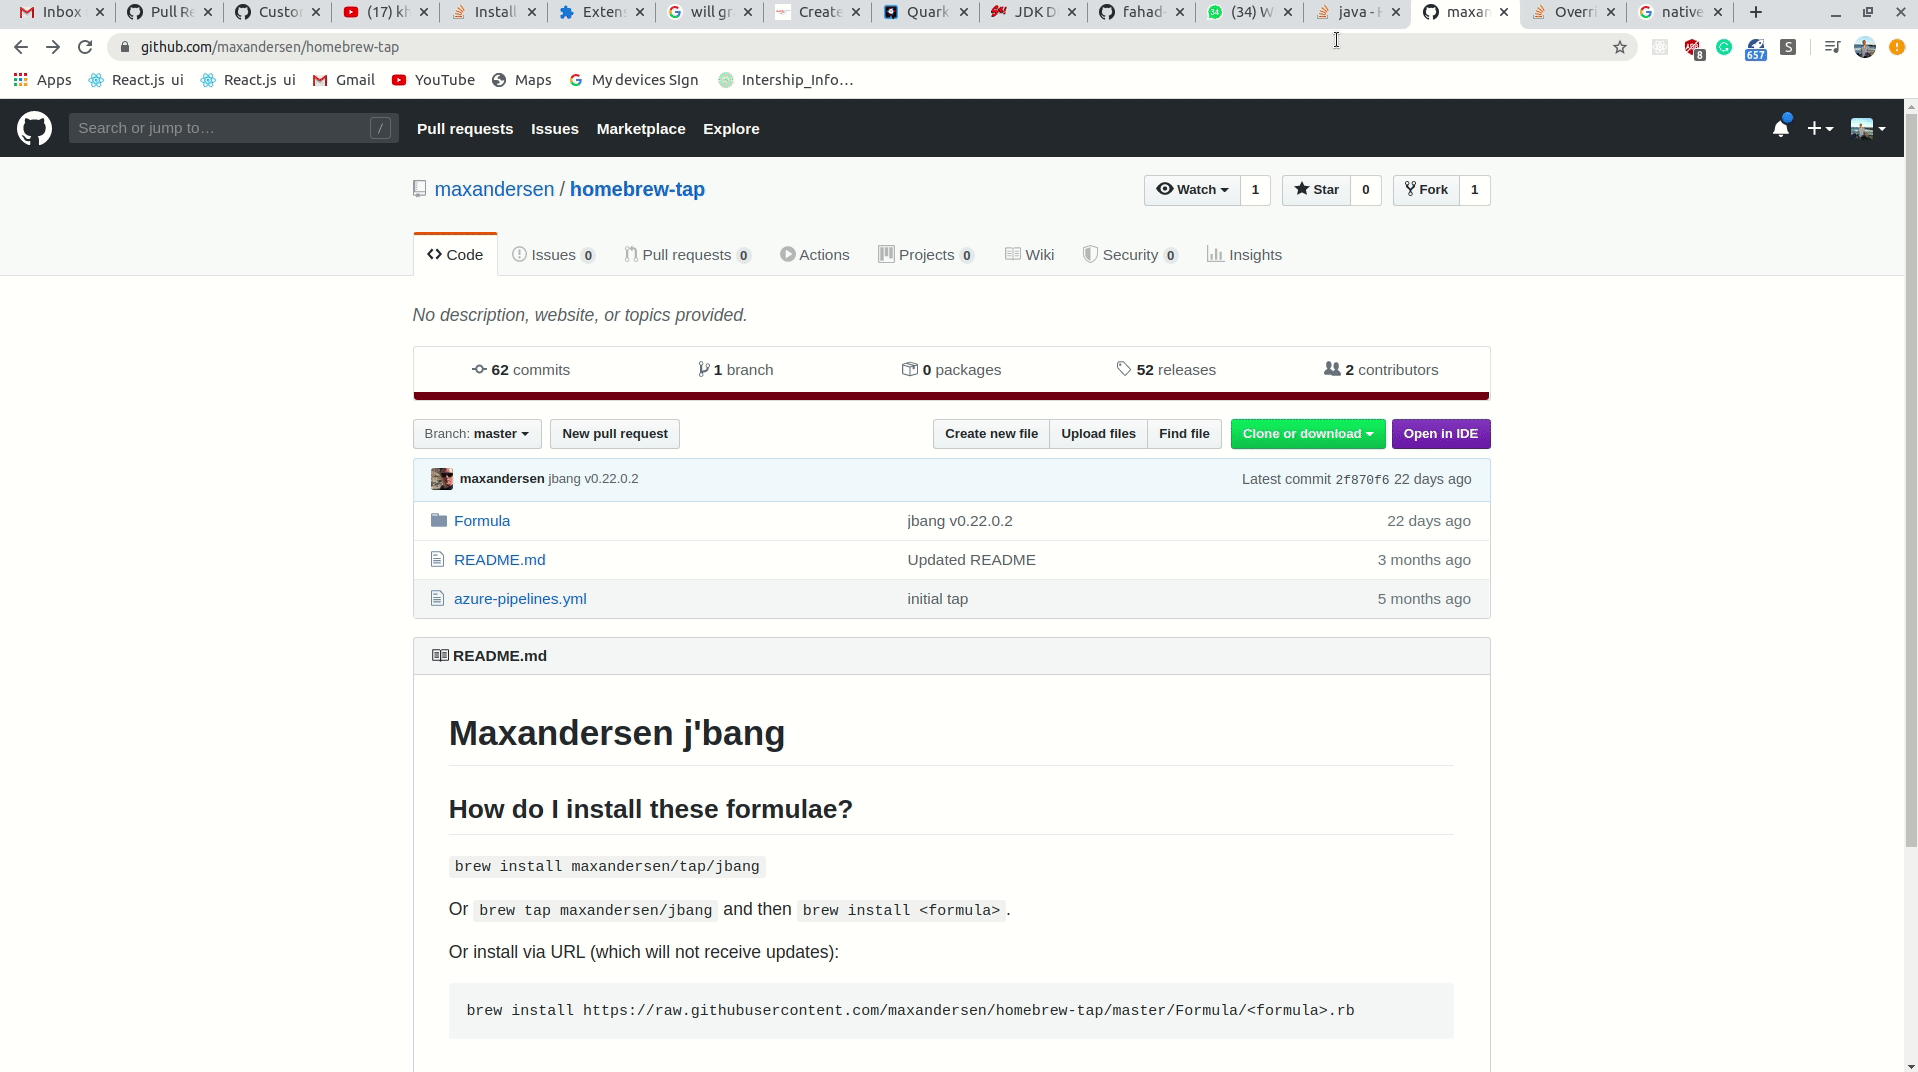Open the README.md file
1918x1072 pixels.
pos(500,560)
